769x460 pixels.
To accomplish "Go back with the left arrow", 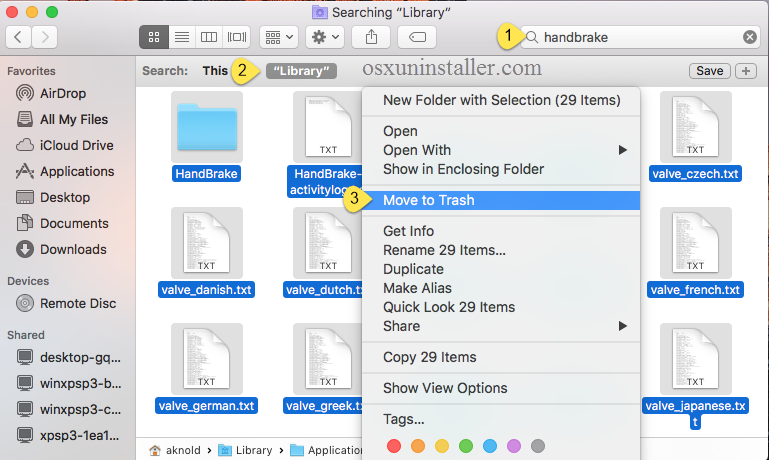I will click(19, 37).
